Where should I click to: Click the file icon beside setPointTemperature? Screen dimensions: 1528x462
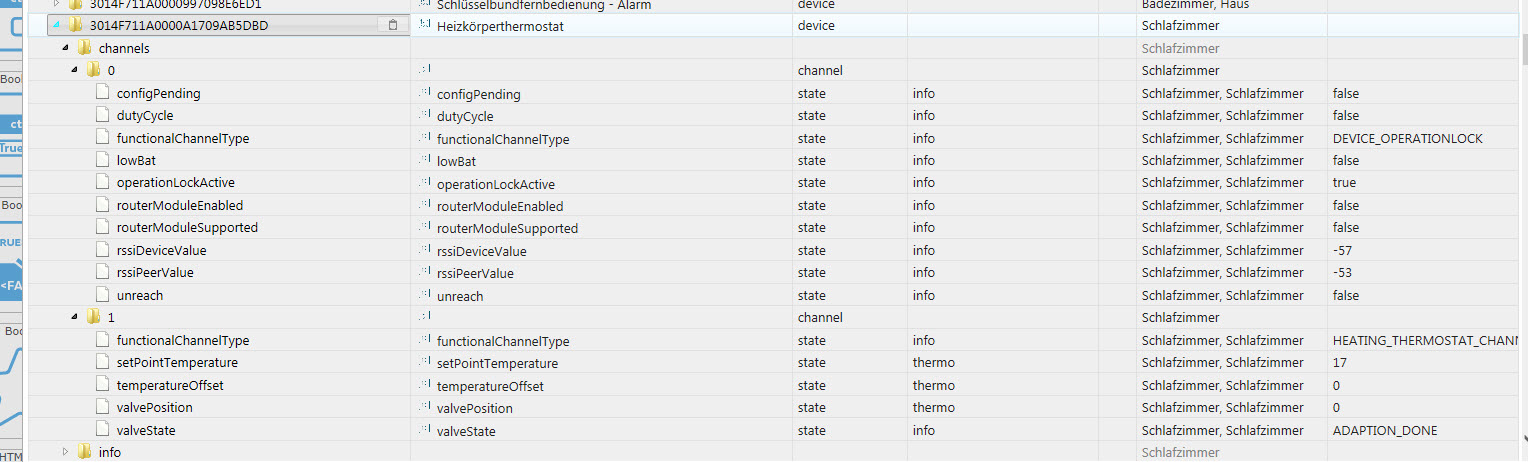[103, 362]
